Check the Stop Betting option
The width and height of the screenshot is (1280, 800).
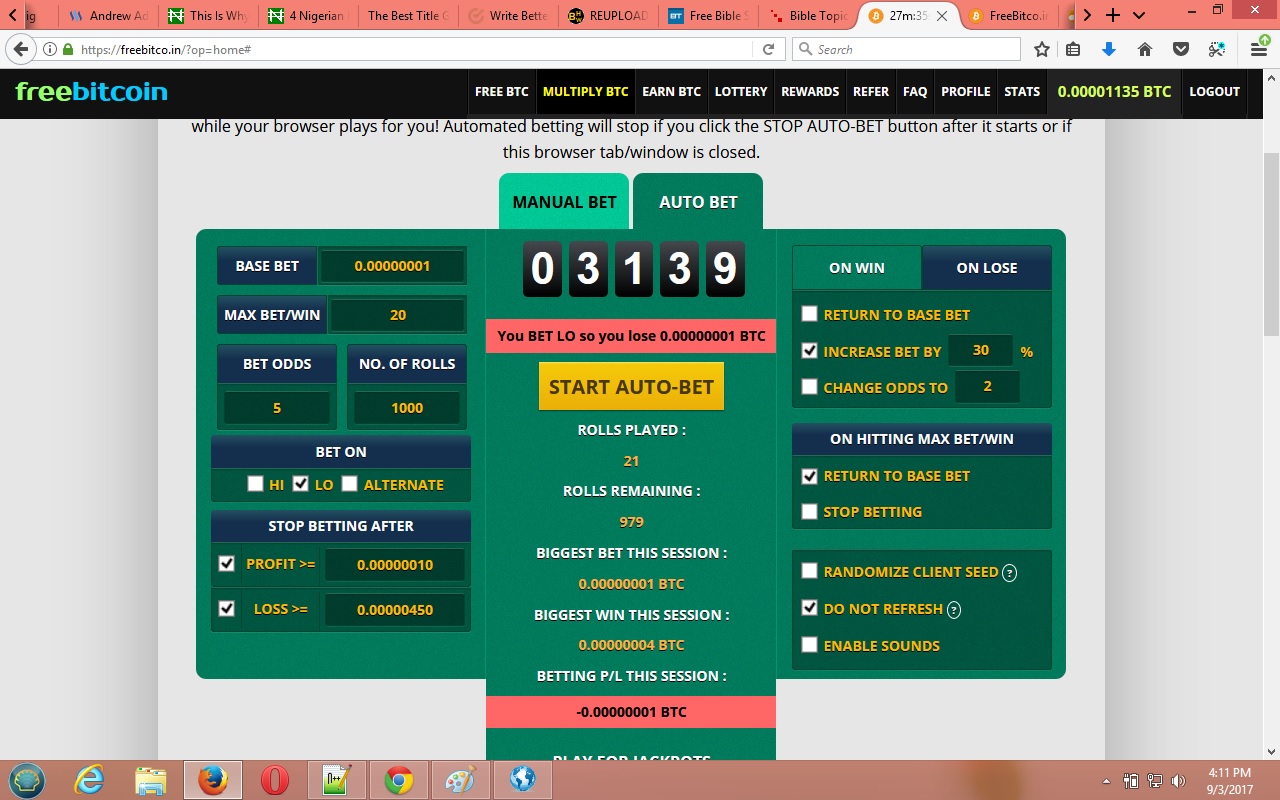810,511
